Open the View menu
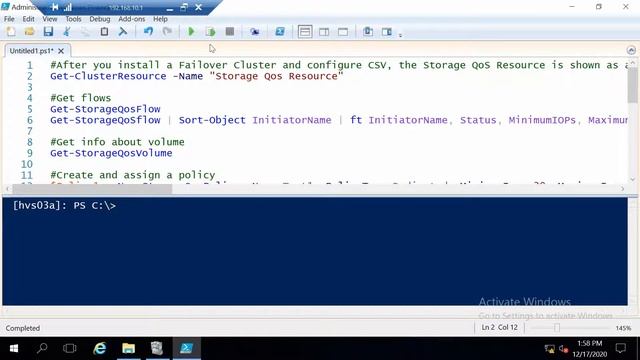640x360 pixels. [x=49, y=19]
